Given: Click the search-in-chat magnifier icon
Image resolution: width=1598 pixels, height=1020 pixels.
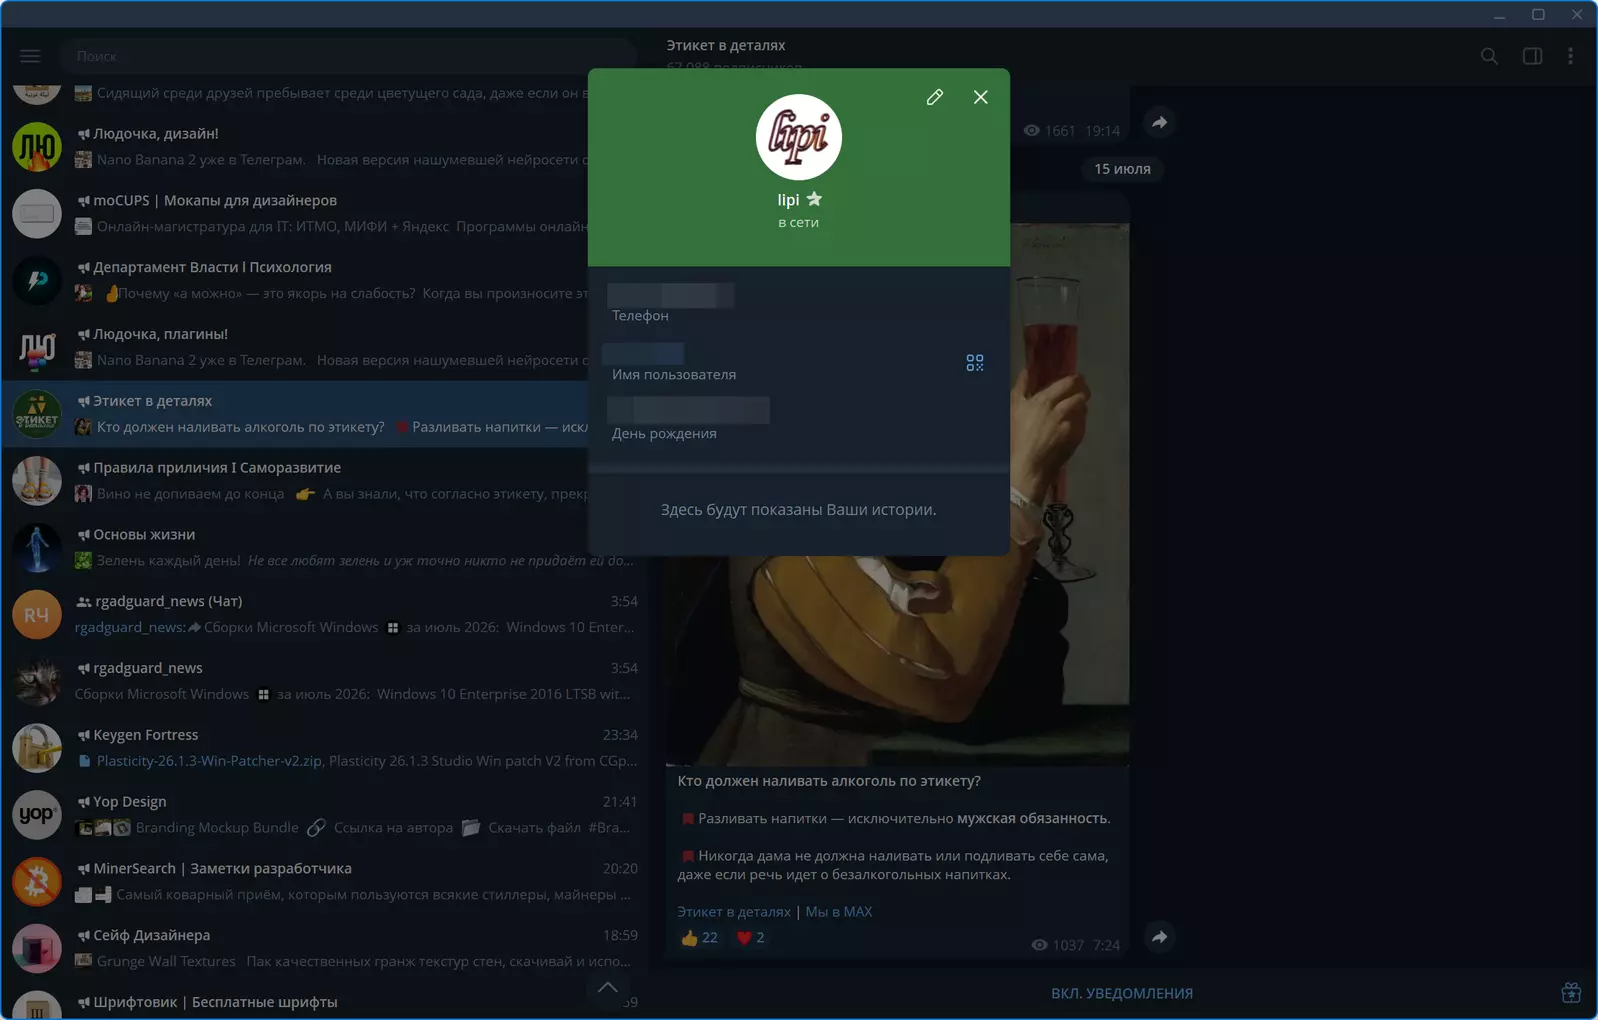Looking at the screenshot, I should pyautogui.click(x=1489, y=56).
